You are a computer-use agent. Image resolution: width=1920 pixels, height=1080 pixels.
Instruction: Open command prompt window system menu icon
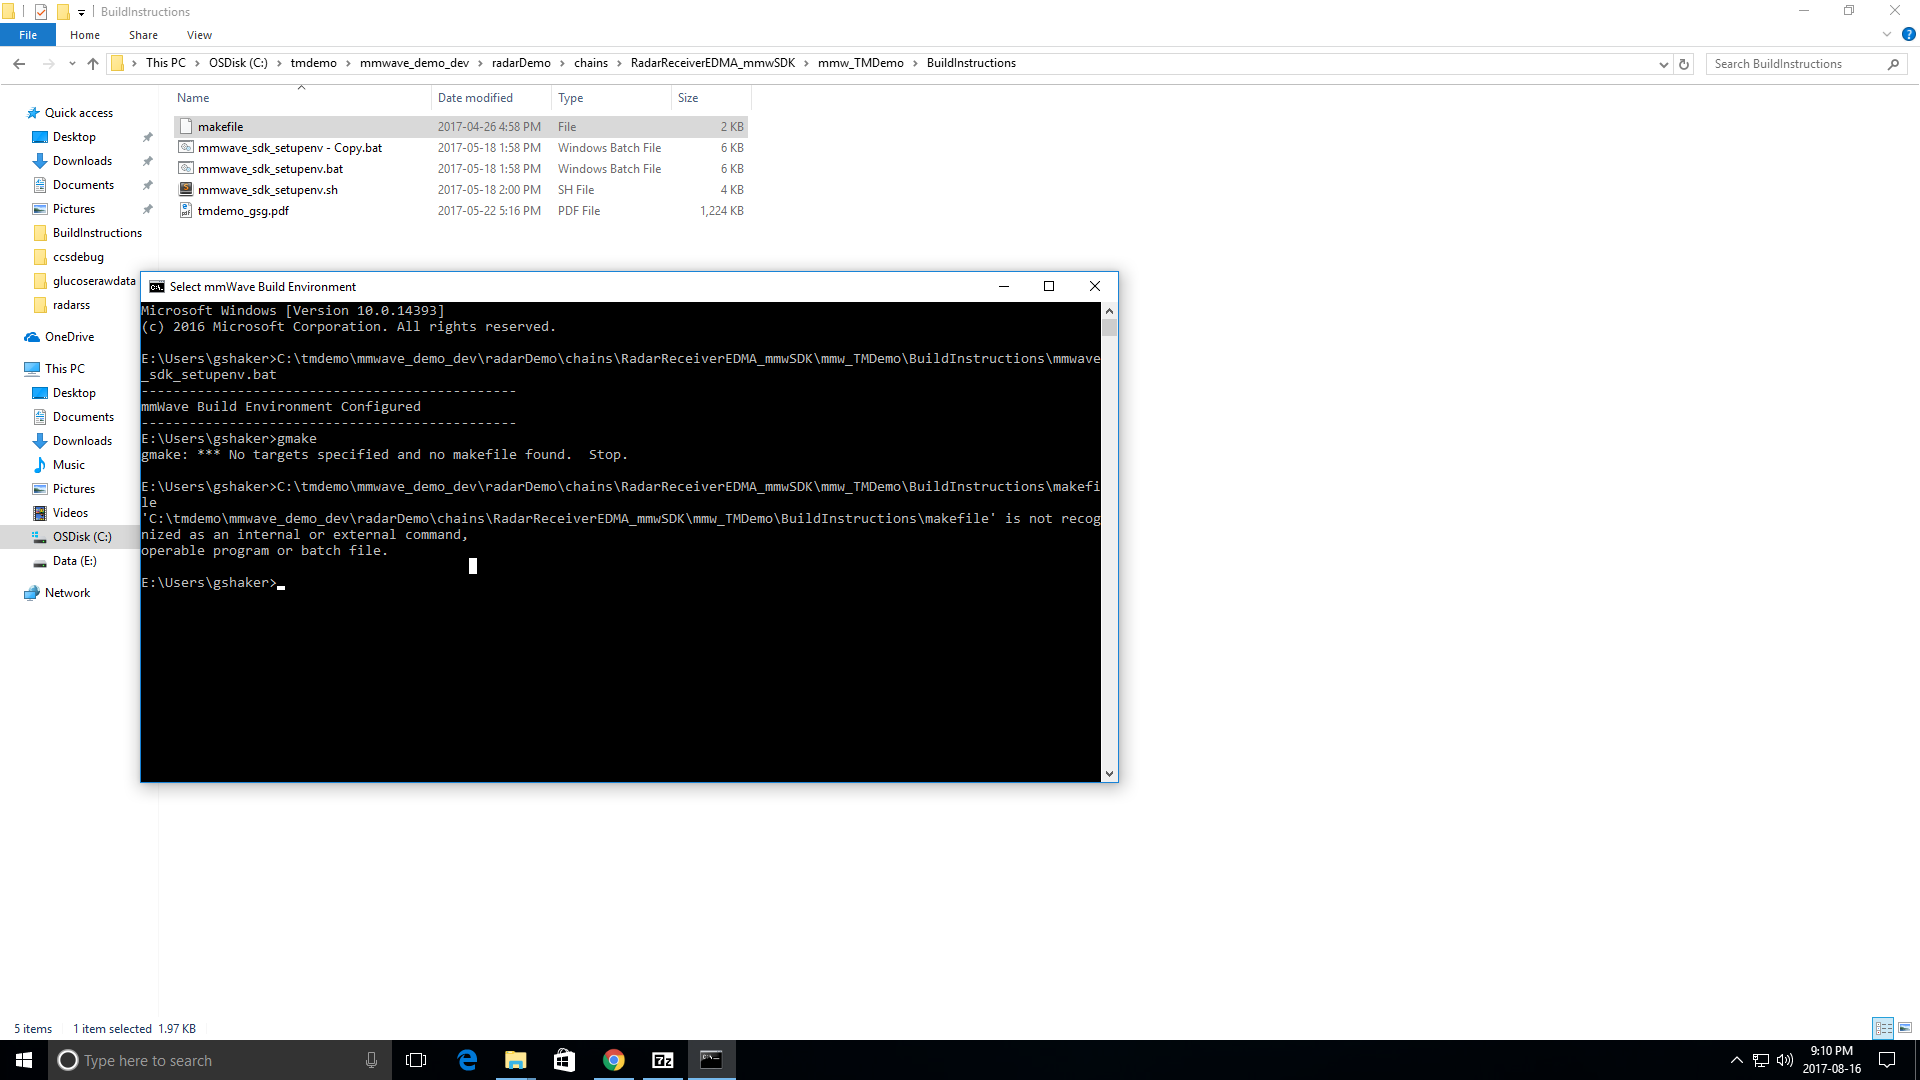pyautogui.click(x=157, y=287)
